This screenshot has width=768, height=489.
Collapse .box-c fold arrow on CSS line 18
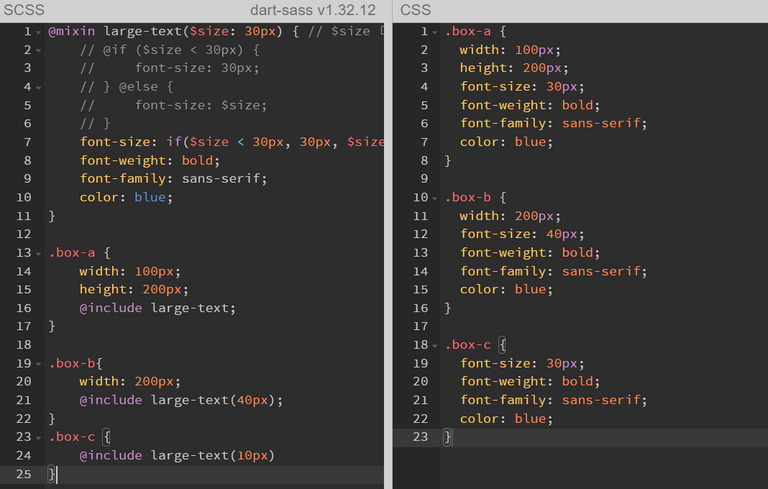point(434,346)
